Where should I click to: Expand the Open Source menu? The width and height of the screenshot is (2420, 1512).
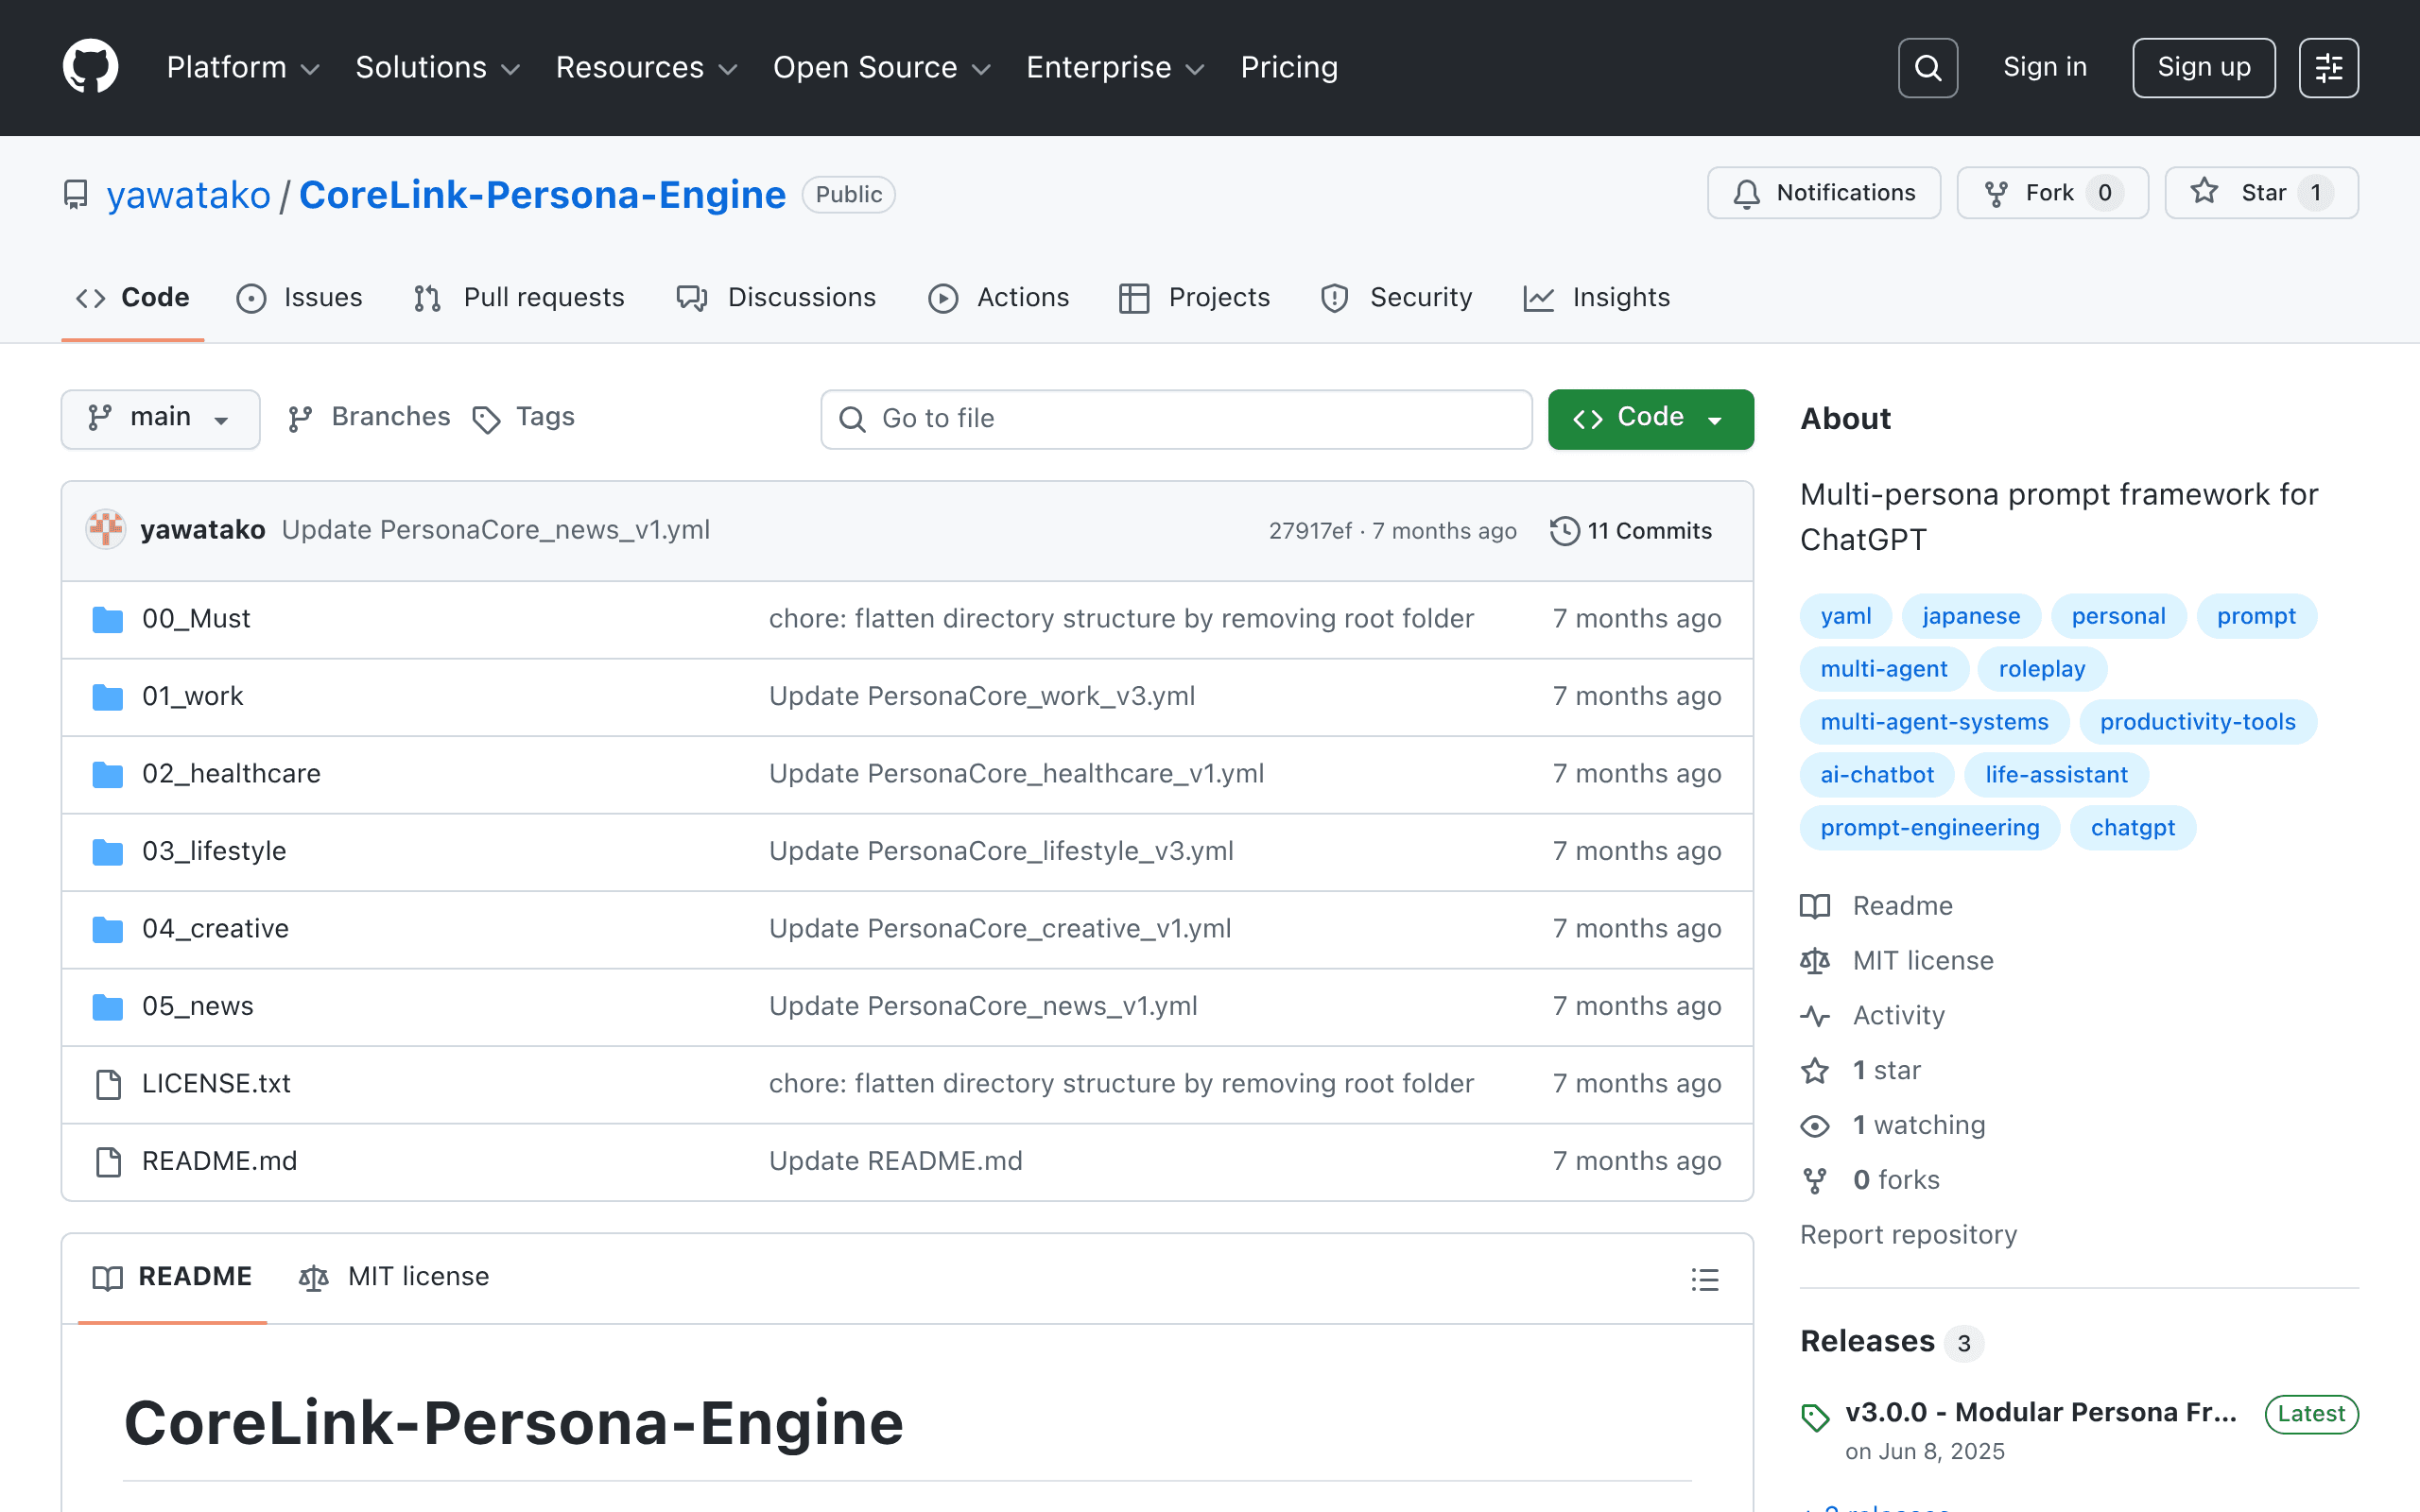point(881,67)
